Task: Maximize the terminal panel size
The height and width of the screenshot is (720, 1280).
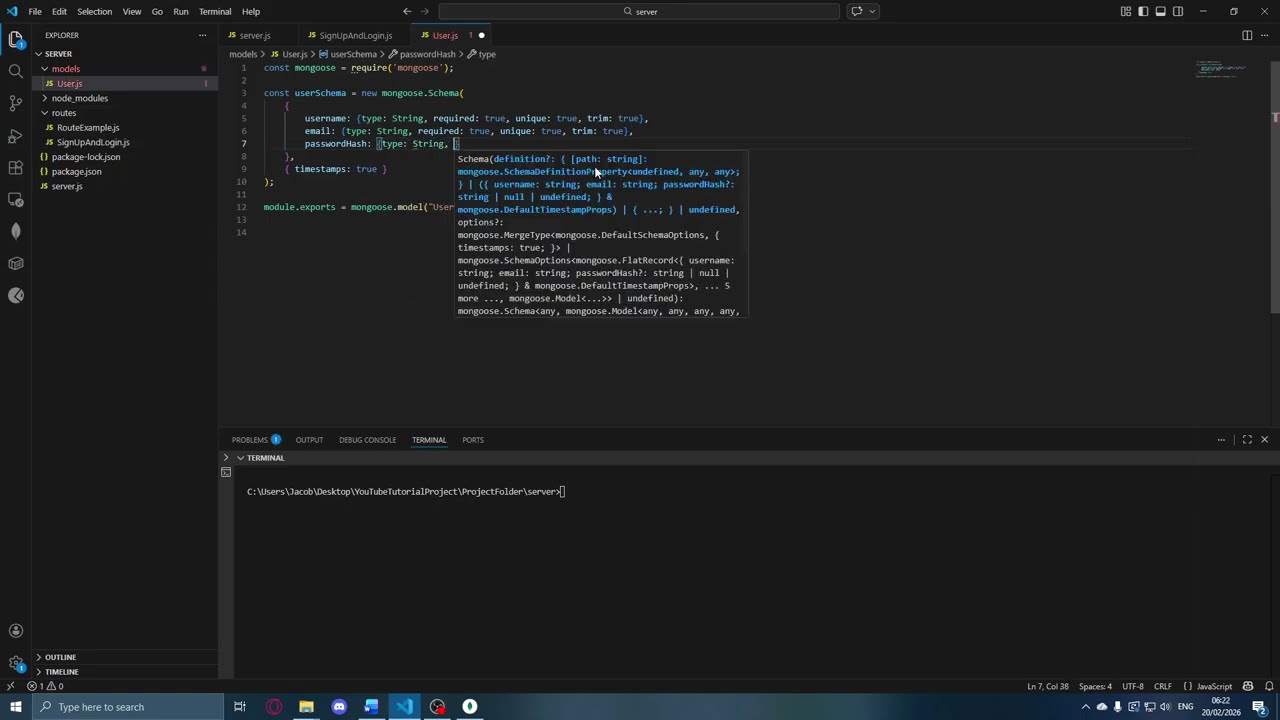Action: point(1247,440)
